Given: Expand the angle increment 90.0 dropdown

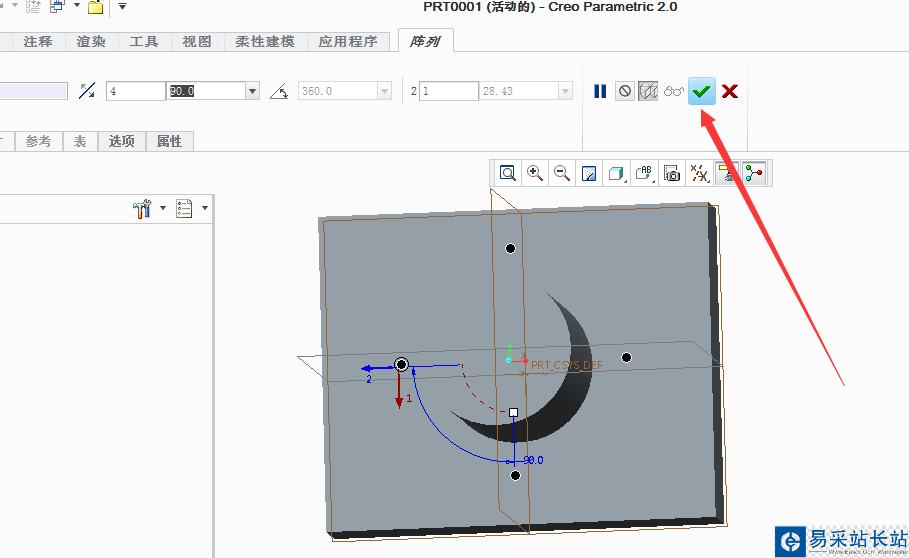Looking at the screenshot, I should click(252, 91).
